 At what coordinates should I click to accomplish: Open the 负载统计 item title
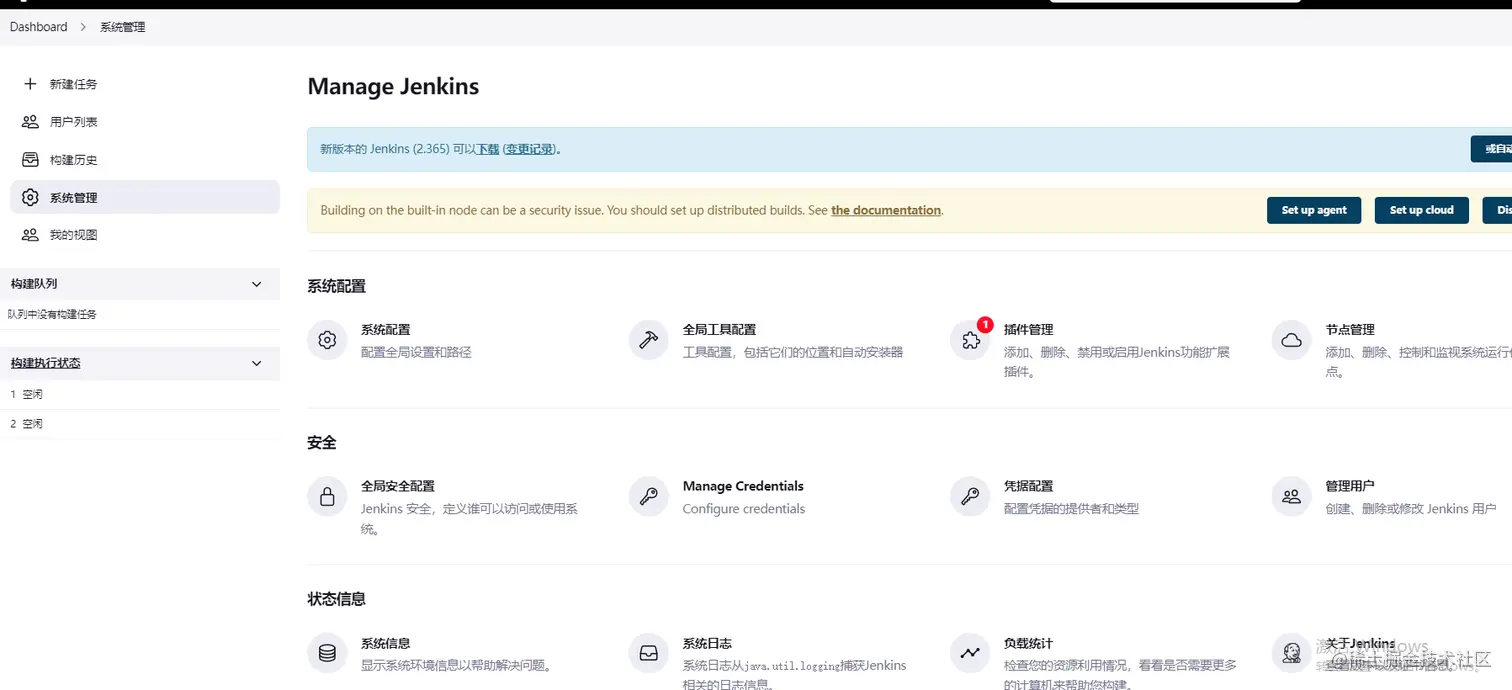pos(1028,643)
